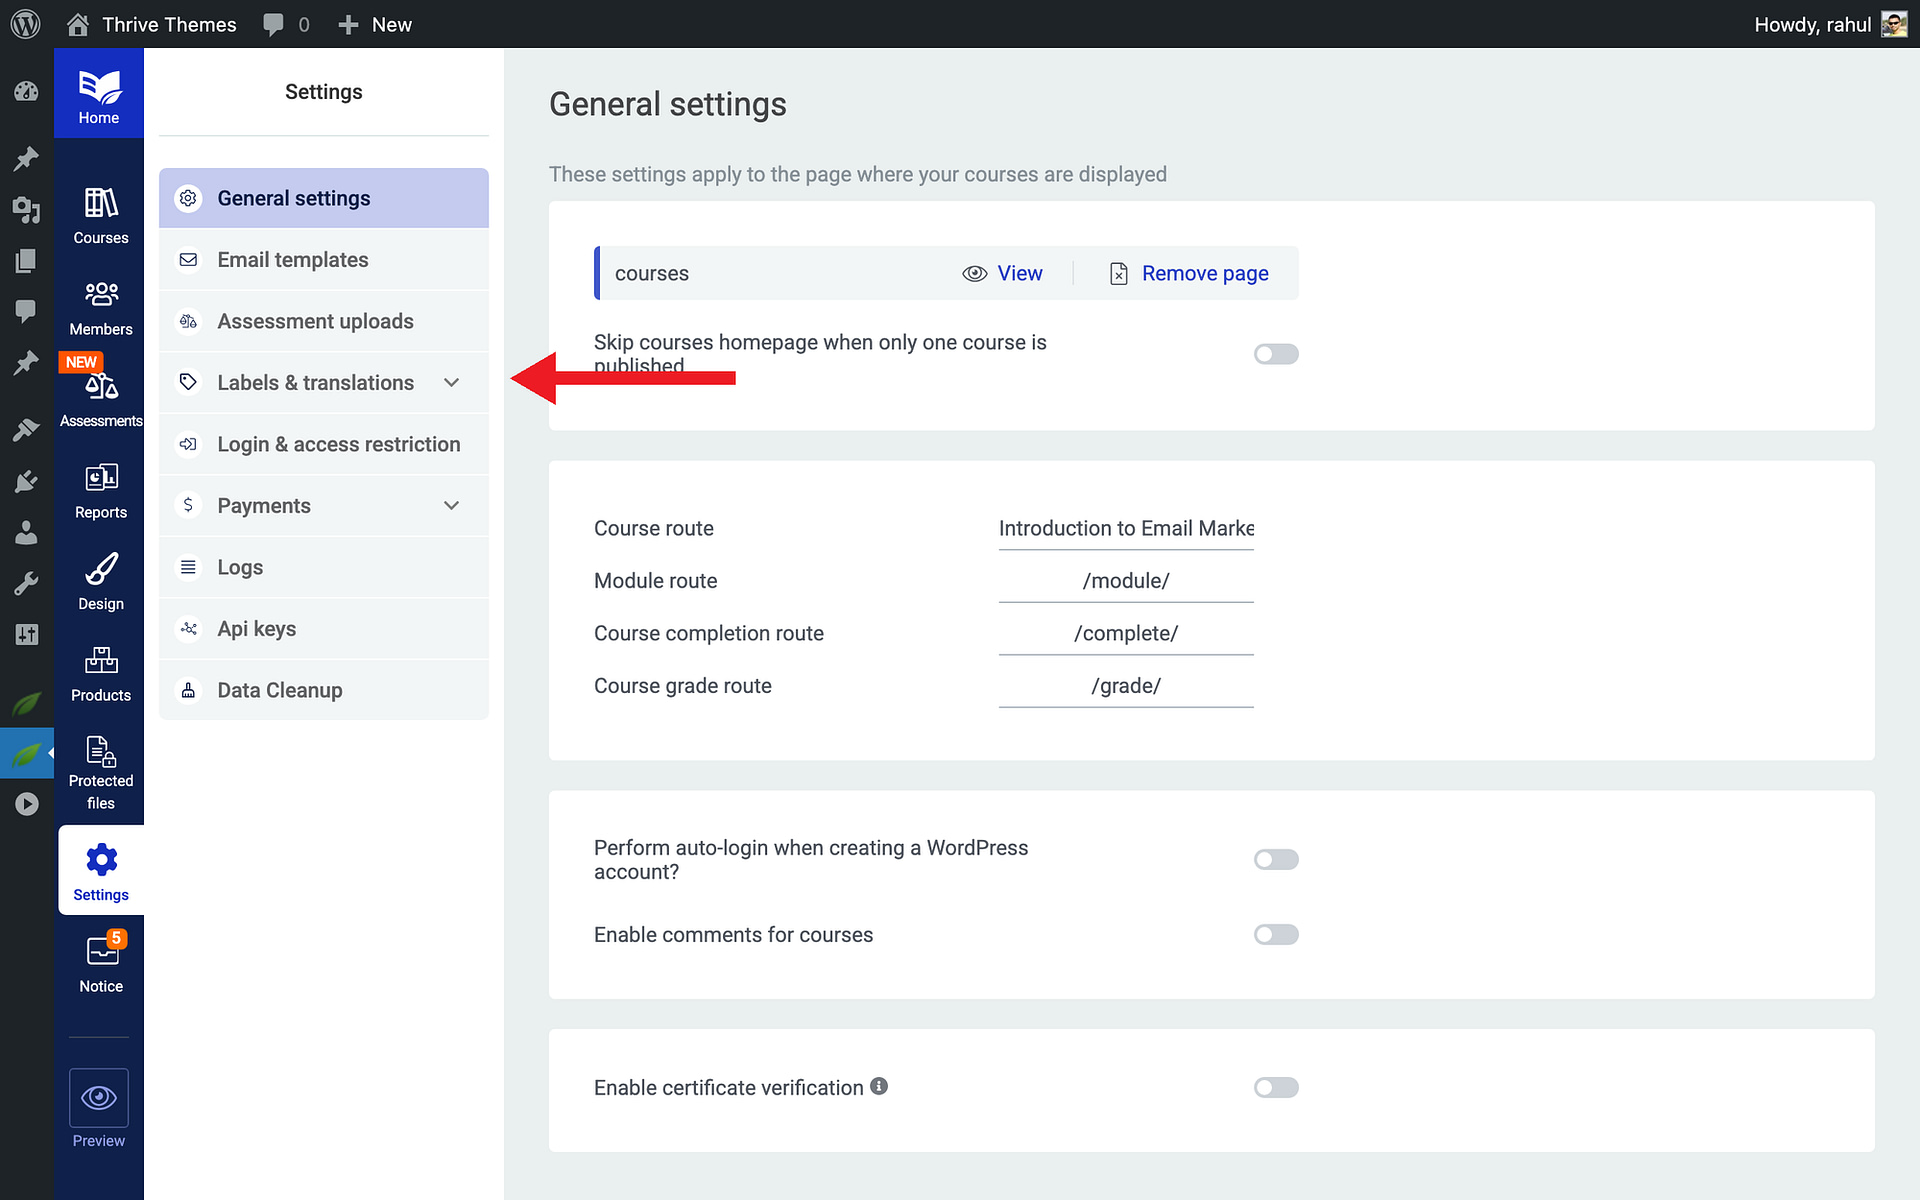Enable skip courses homepage toggle
This screenshot has height=1200, width=1920.
pyautogui.click(x=1276, y=353)
